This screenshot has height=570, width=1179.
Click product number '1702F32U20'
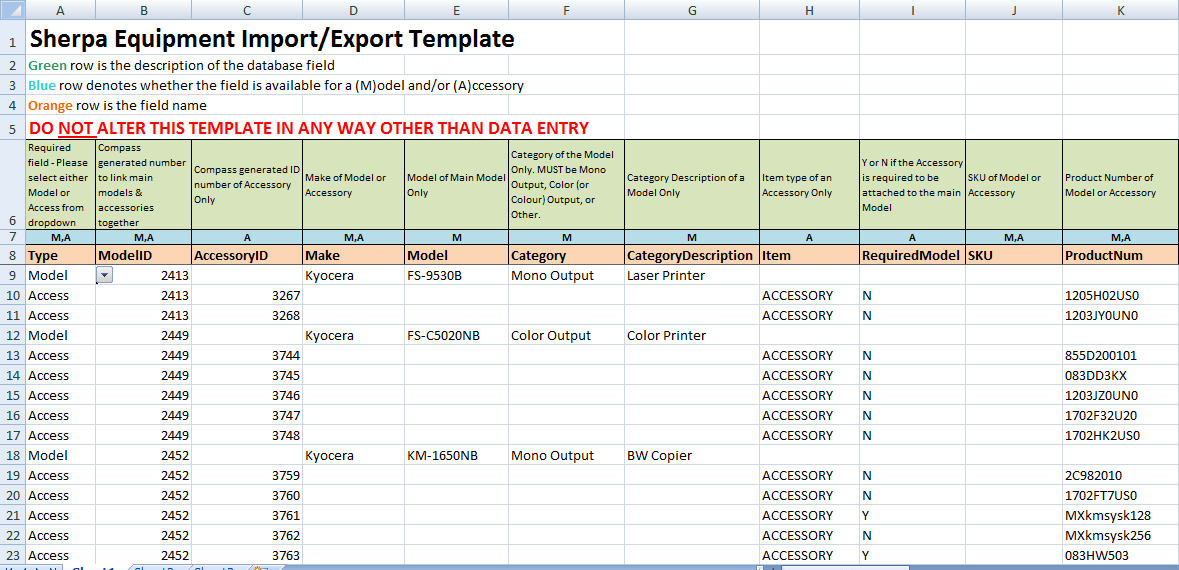[x=1120, y=415]
